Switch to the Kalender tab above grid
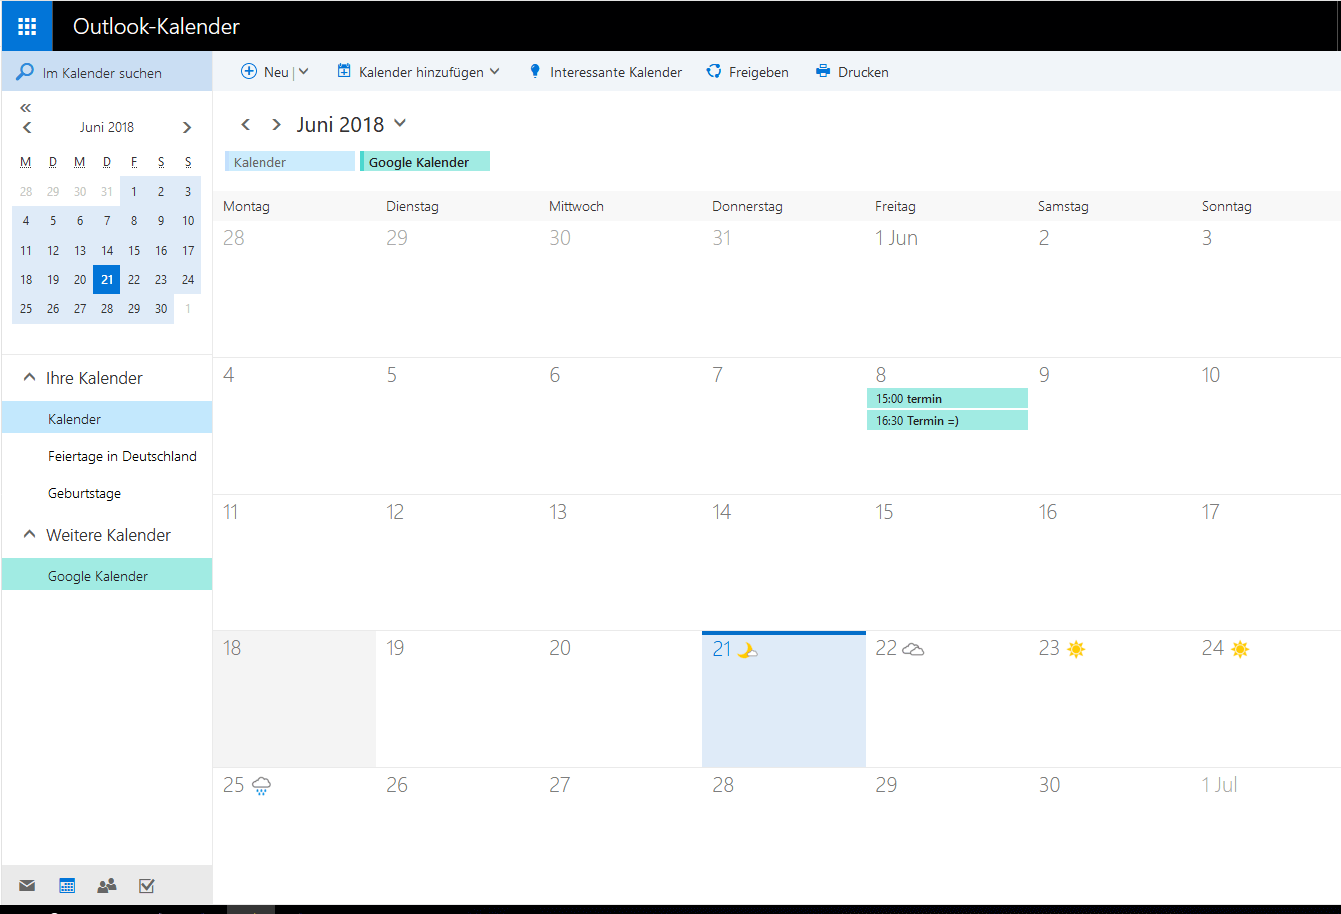The width and height of the screenshot is (1341, 914). click(290, 161)
